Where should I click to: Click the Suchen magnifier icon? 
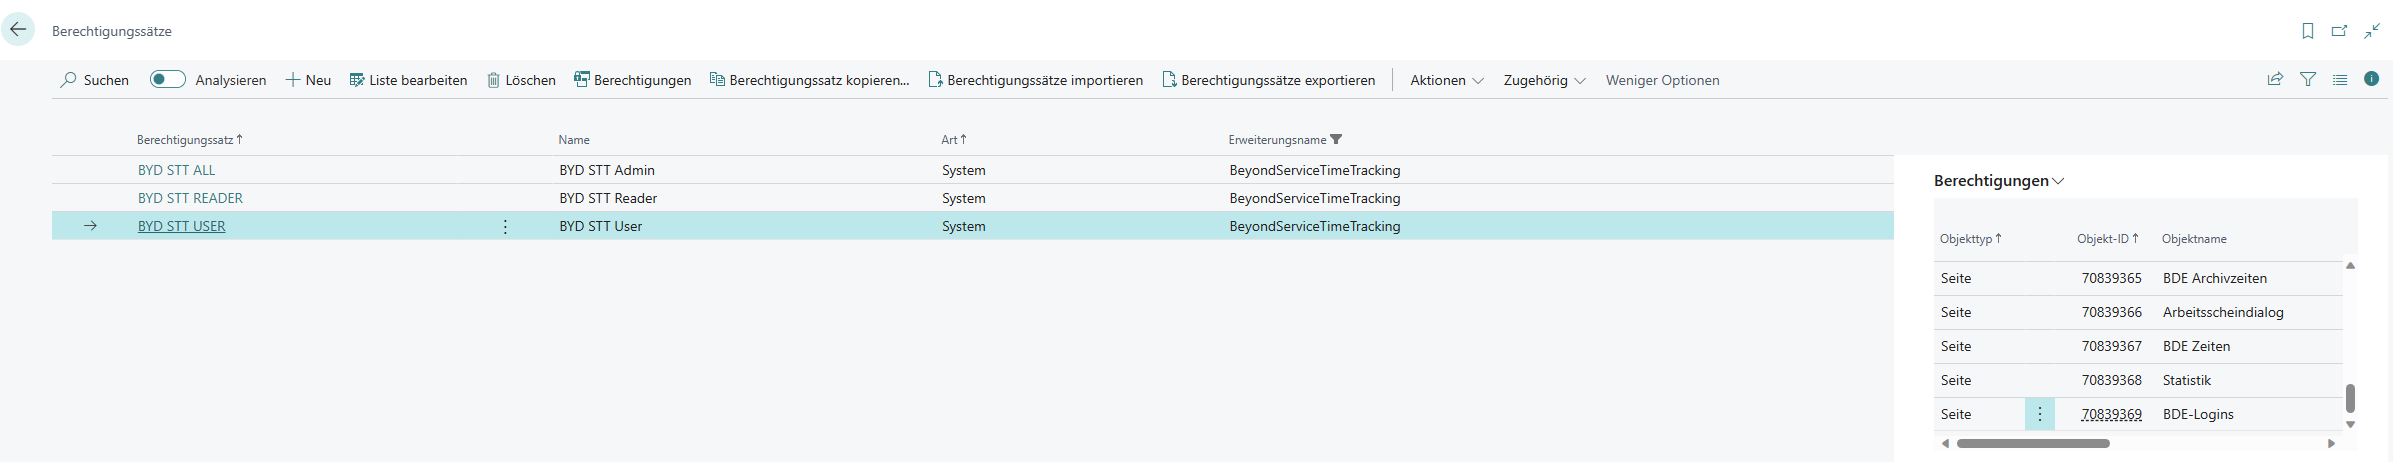tap(68, 80)
